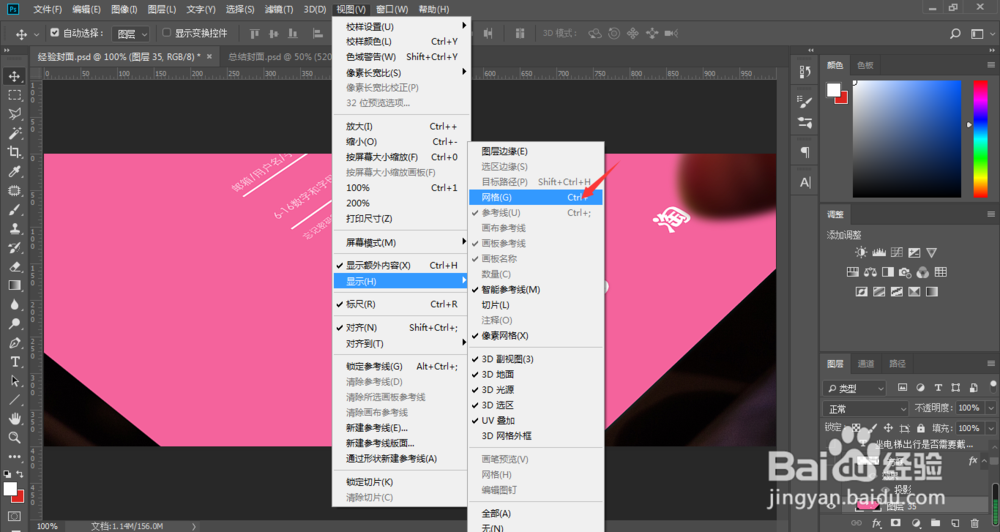Image resolution: width=1000 pixels, height=532 pixels.
Task: Open the 文件(F) menu
Action: tap(47, 10)
